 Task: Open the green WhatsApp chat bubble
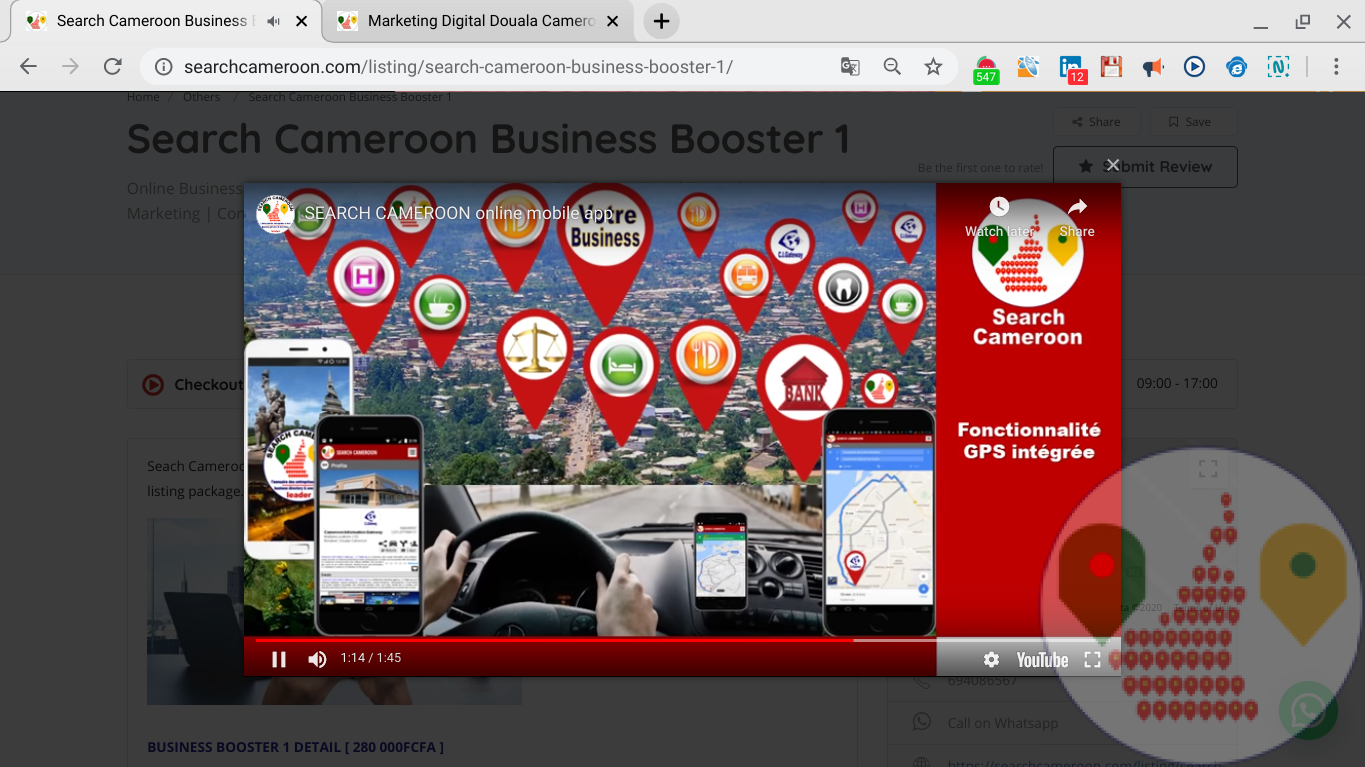[1308, 711]
